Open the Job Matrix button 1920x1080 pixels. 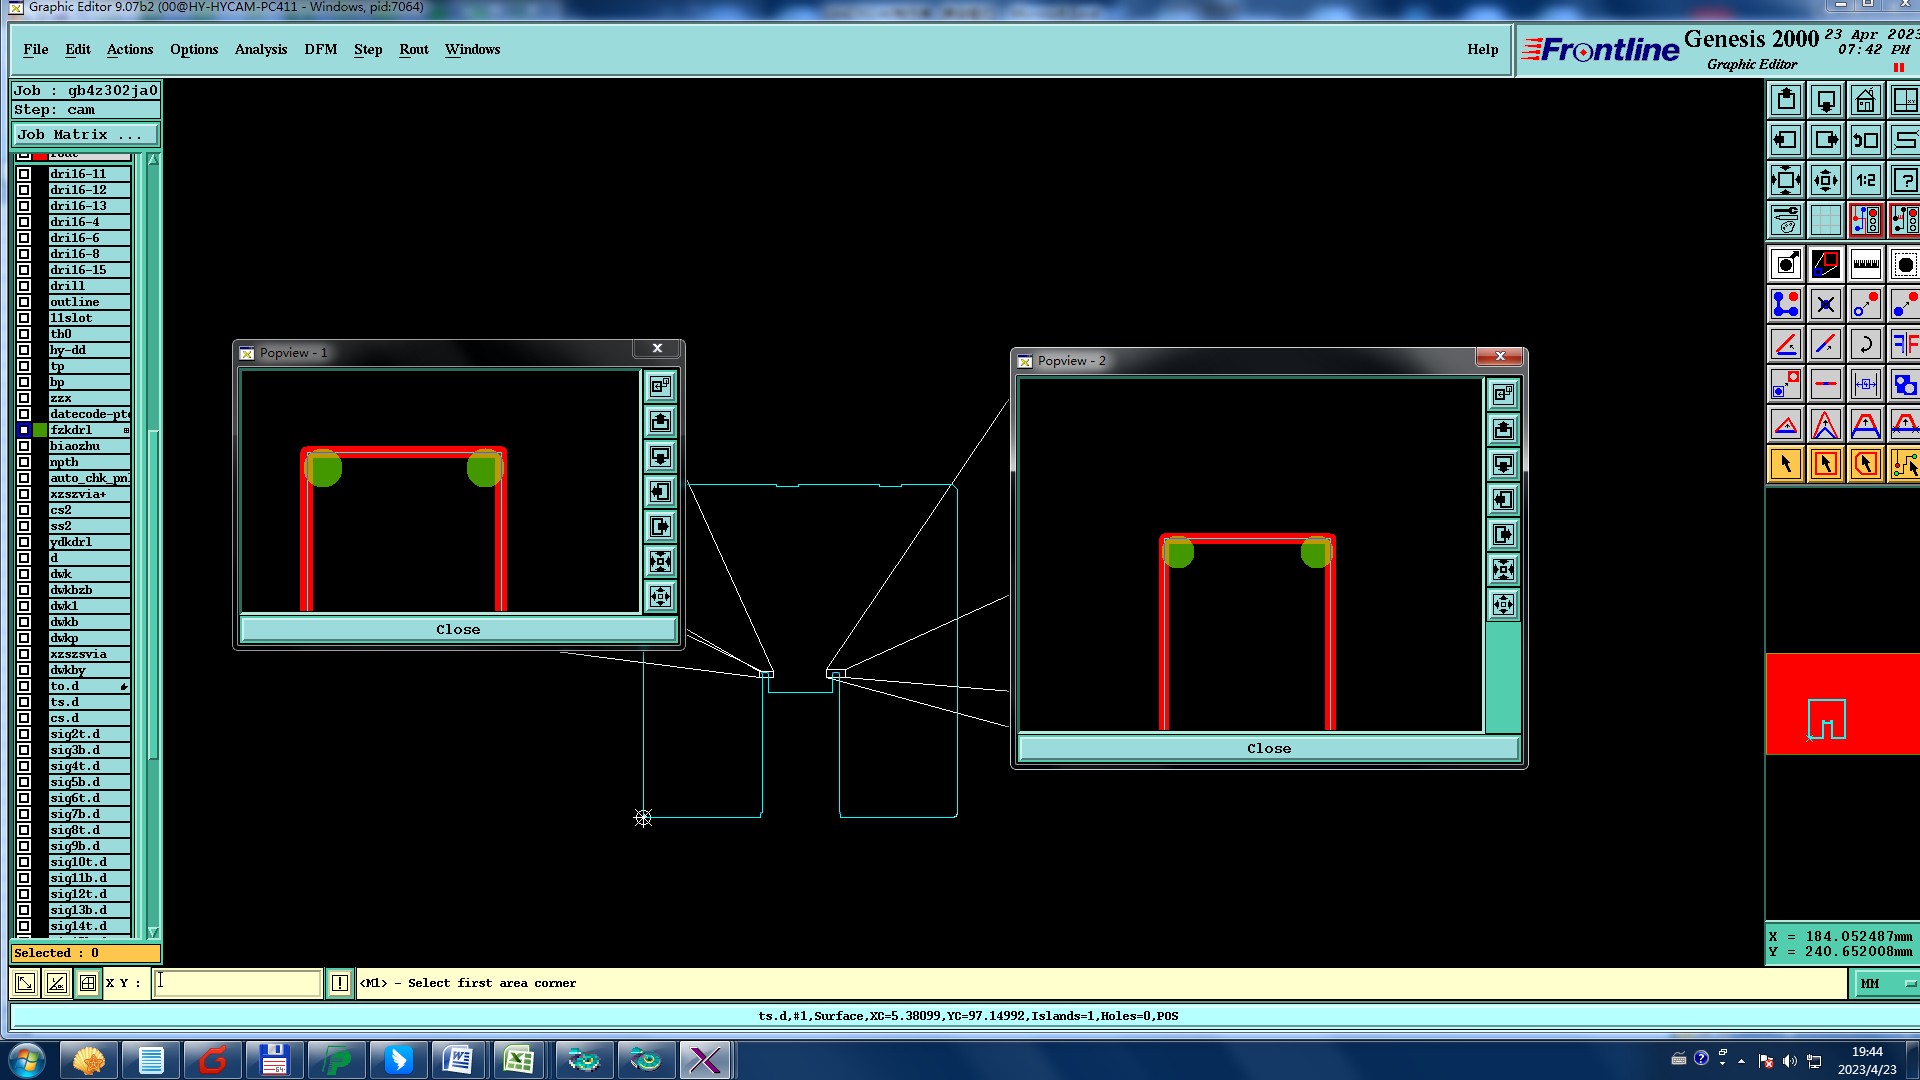85,135
